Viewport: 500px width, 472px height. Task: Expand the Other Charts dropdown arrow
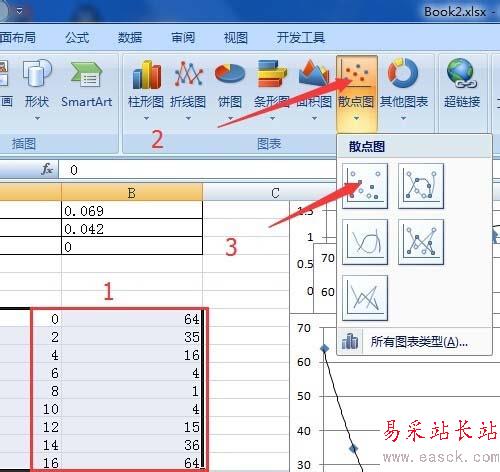point(403,118)
